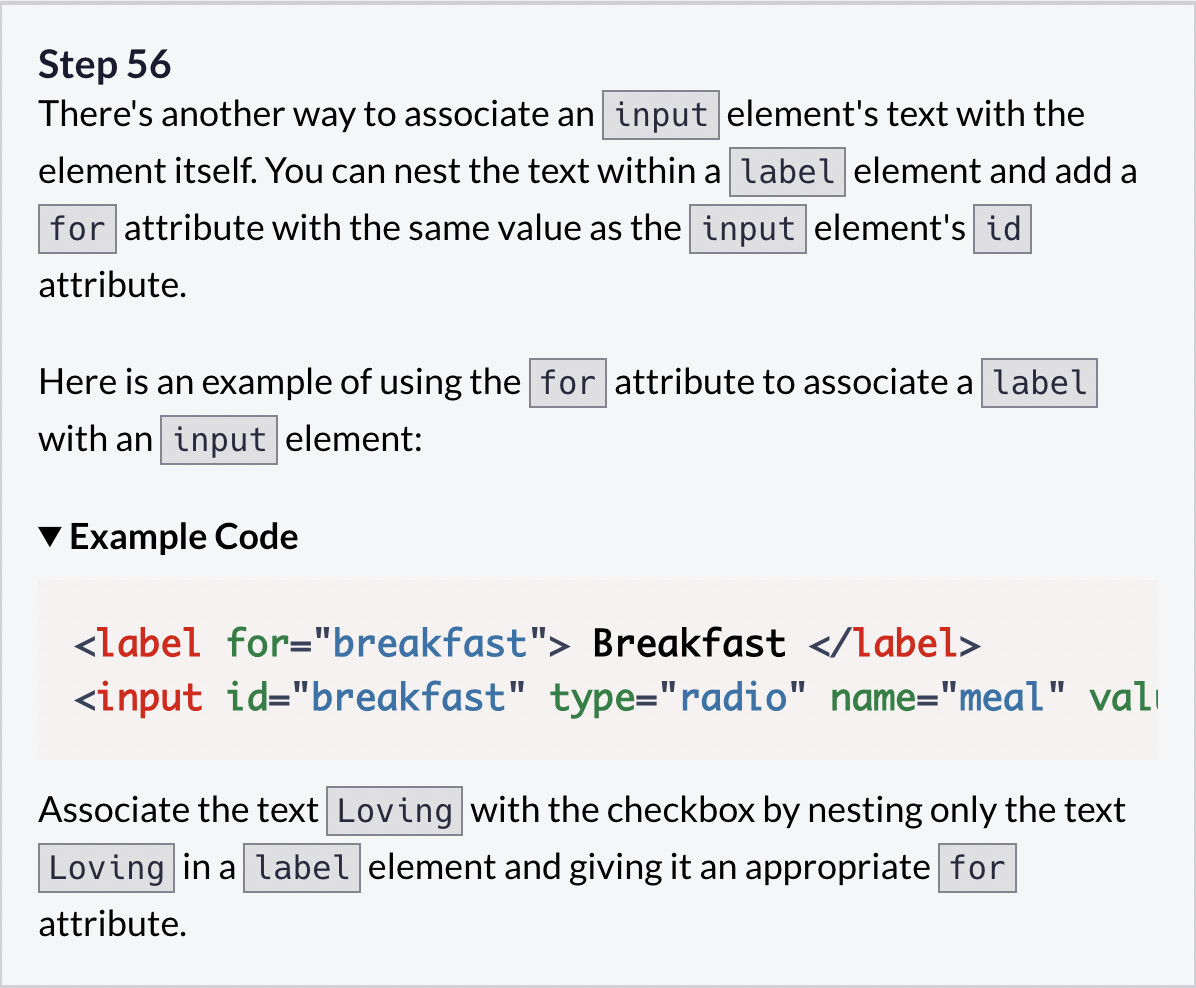Image resolution: width=1196 pixels, height=988 pixels.
Task: Click the red "input" tag in the code block
Action: click(x=149, y=698)
